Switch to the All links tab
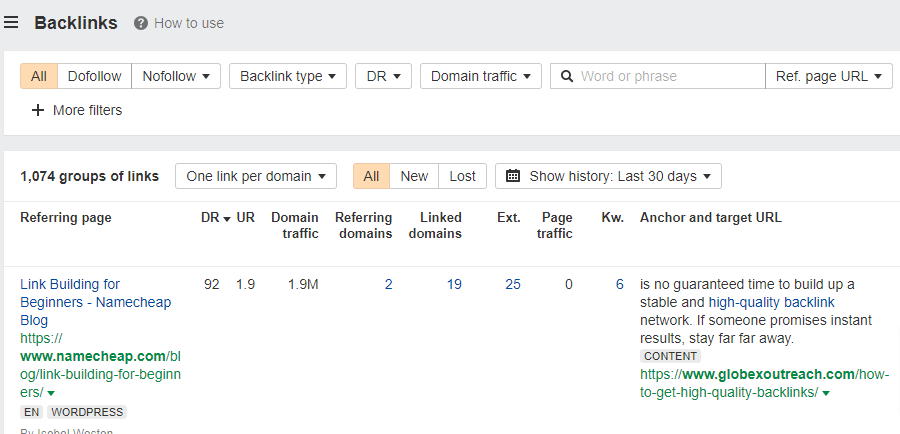The image size is (900, 434). click(371, 176)
